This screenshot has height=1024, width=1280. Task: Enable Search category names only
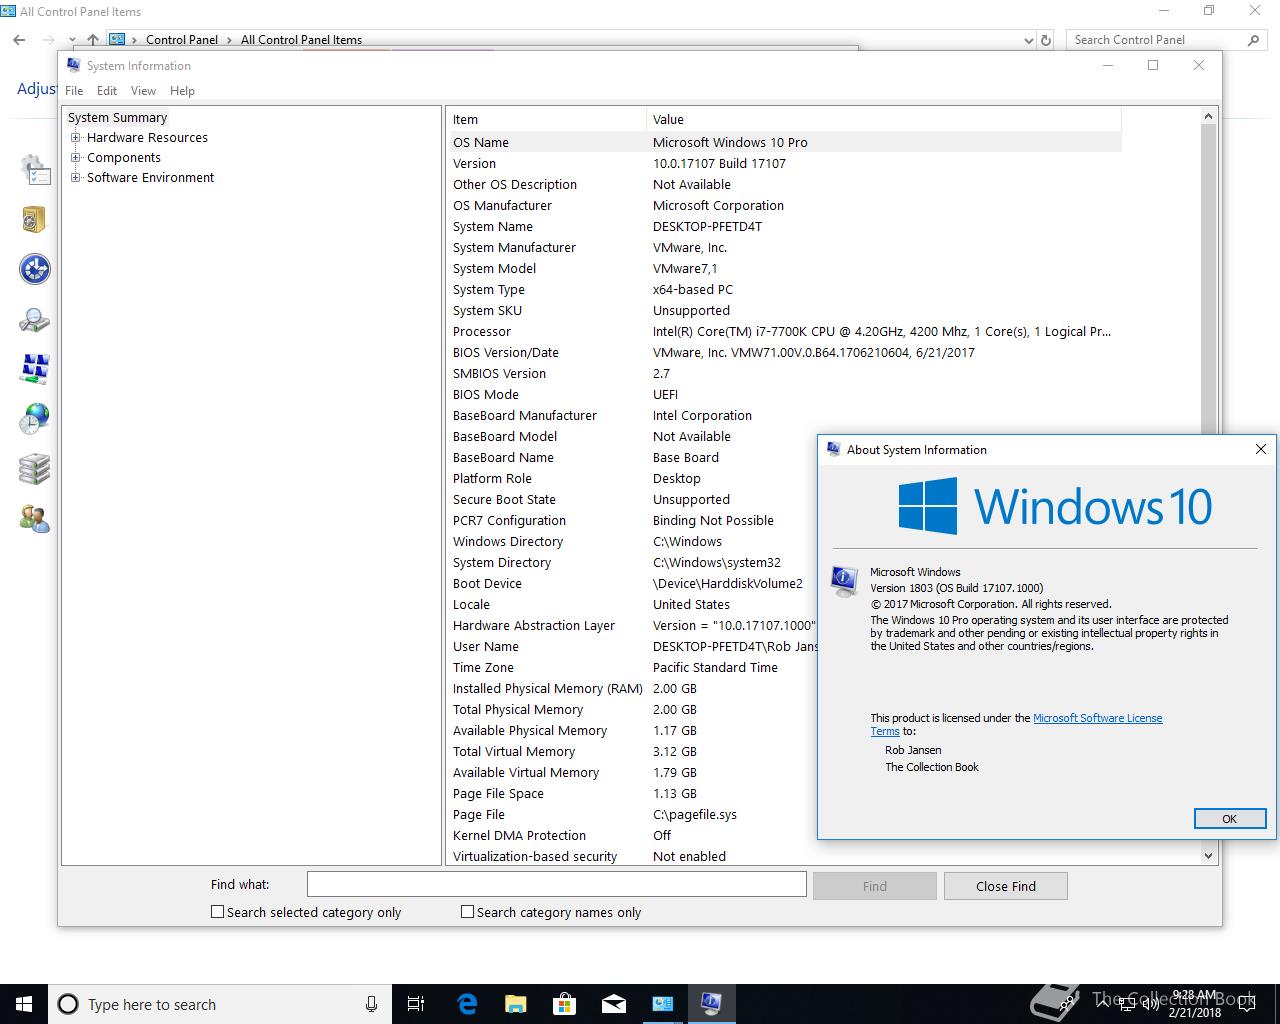click(x=467, y=912)
